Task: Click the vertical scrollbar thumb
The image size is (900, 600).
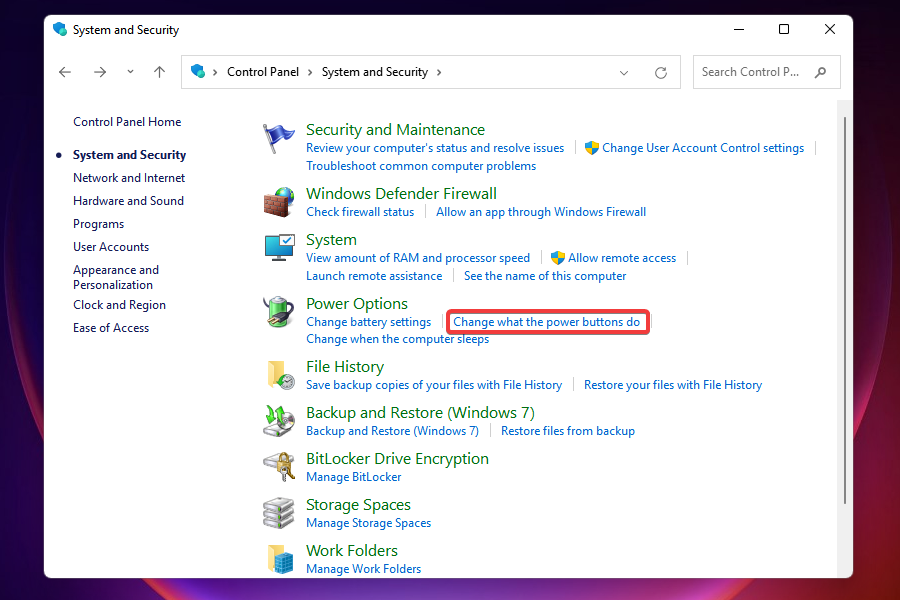Action: 844,311
